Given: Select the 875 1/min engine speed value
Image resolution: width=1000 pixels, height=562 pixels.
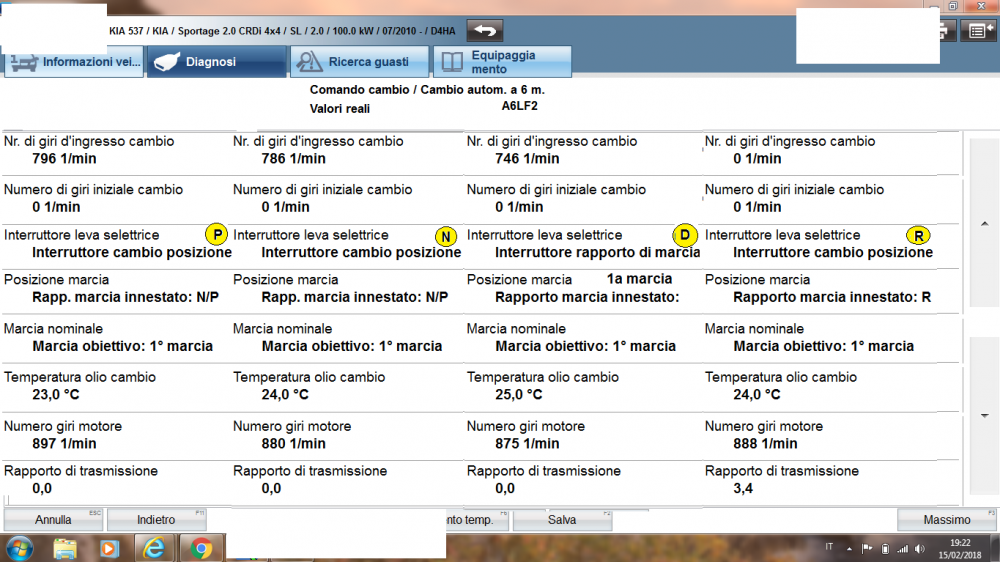Looking at the screenshot, I should click(527, 444).
